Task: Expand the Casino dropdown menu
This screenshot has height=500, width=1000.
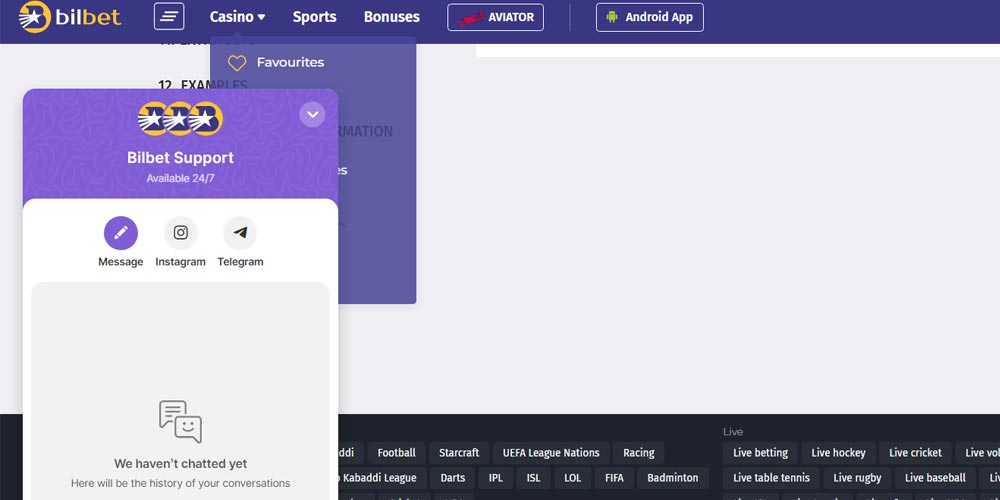Action: 237,17
